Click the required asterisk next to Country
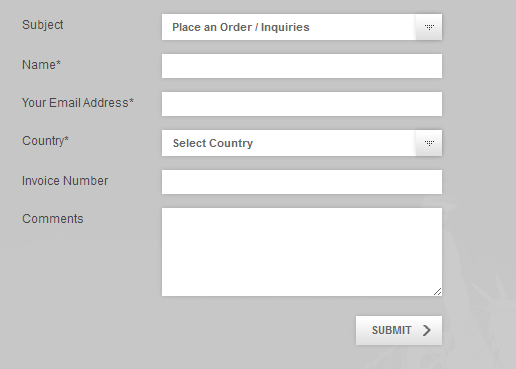This screenshot has height=369, width=516. click(x=66, y=138)
